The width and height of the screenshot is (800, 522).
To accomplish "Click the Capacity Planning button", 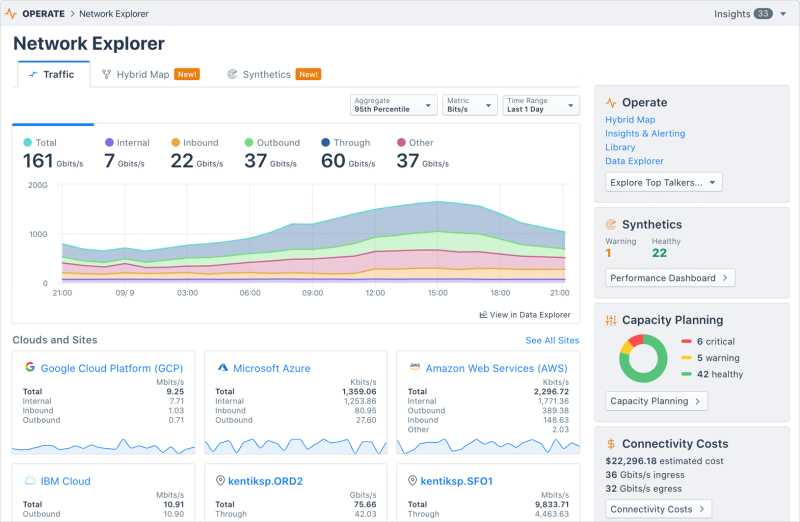I will 656,401.
